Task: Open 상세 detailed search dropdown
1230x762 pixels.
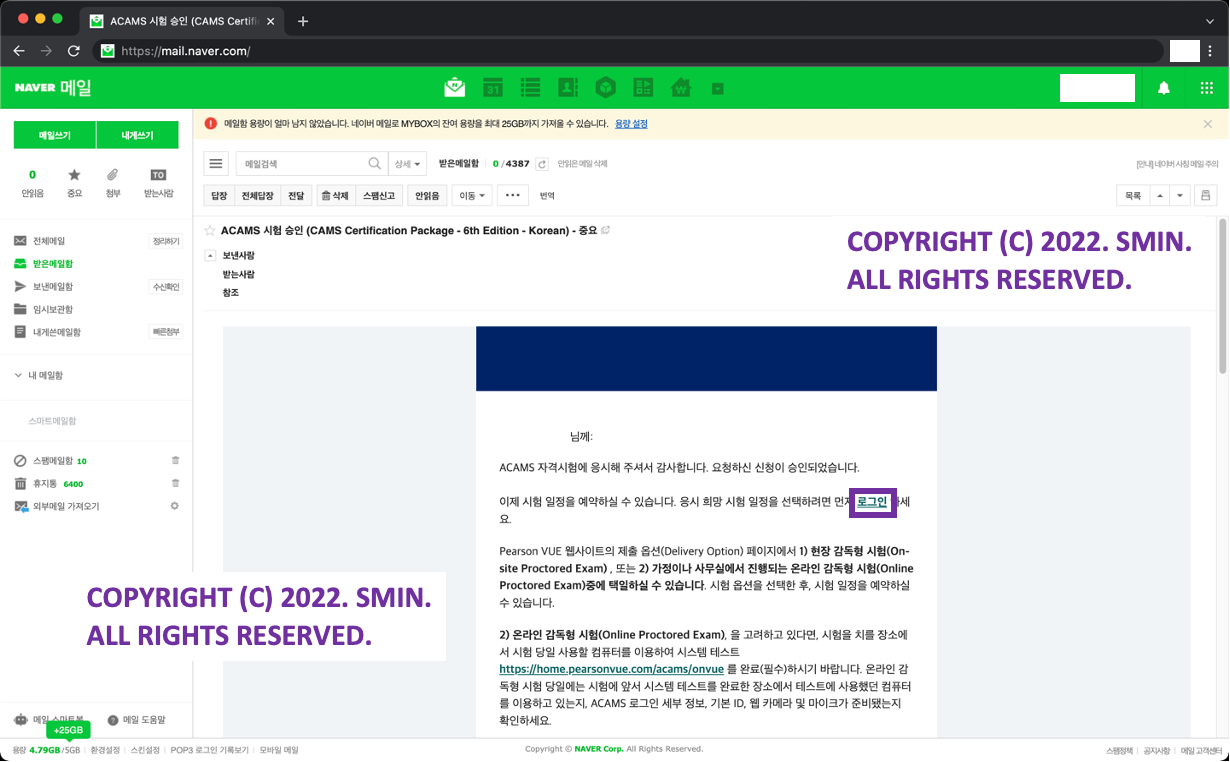Action: click(x=407, y=164)
